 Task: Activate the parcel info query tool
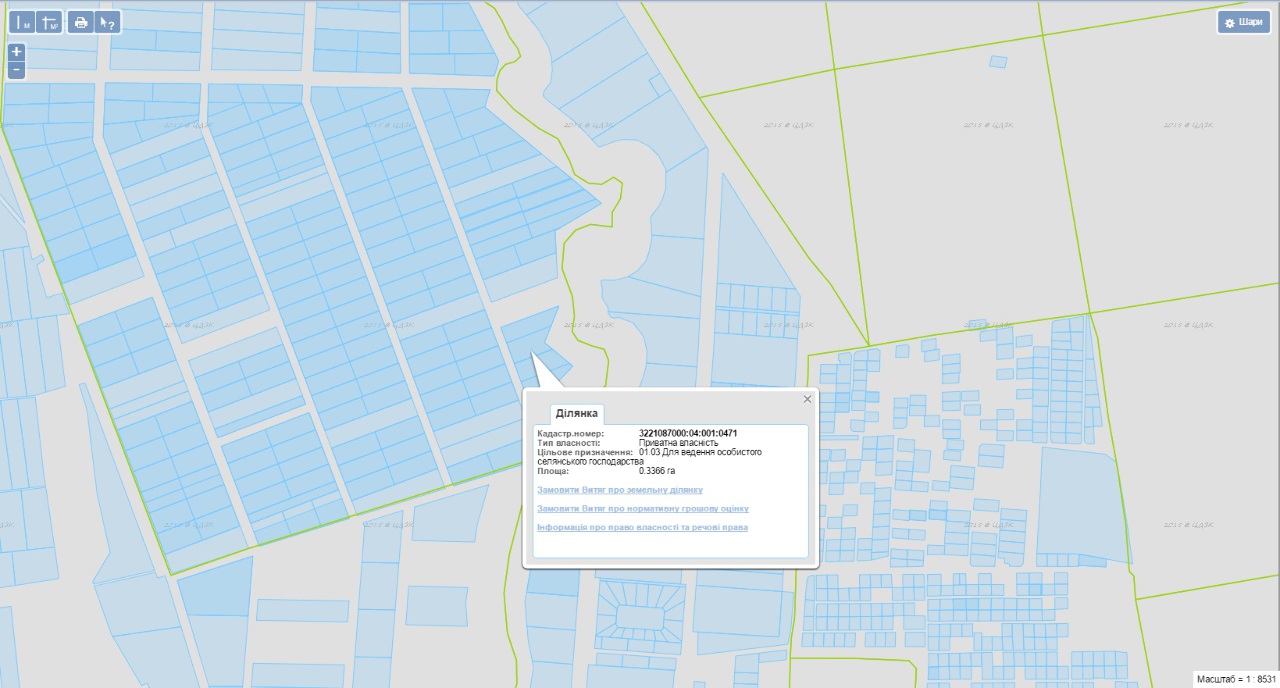(108, 22)
